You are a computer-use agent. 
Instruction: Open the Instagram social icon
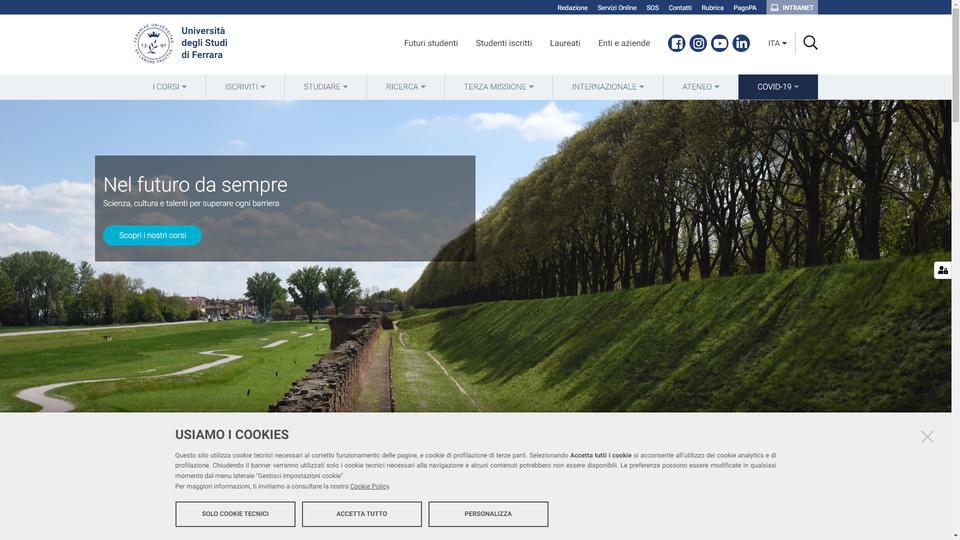click(x=698, y=43)
